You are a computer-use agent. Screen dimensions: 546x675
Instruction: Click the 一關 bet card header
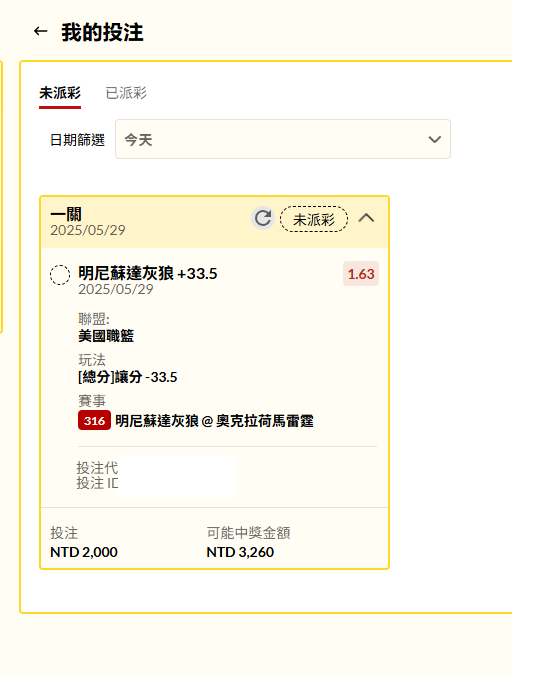point(214,222)
